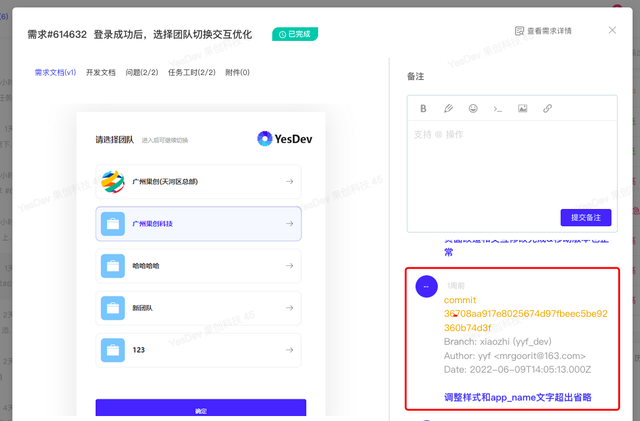Click the Branch: xiaozhi (yyf_dev) line

click(x=498, y=342)
